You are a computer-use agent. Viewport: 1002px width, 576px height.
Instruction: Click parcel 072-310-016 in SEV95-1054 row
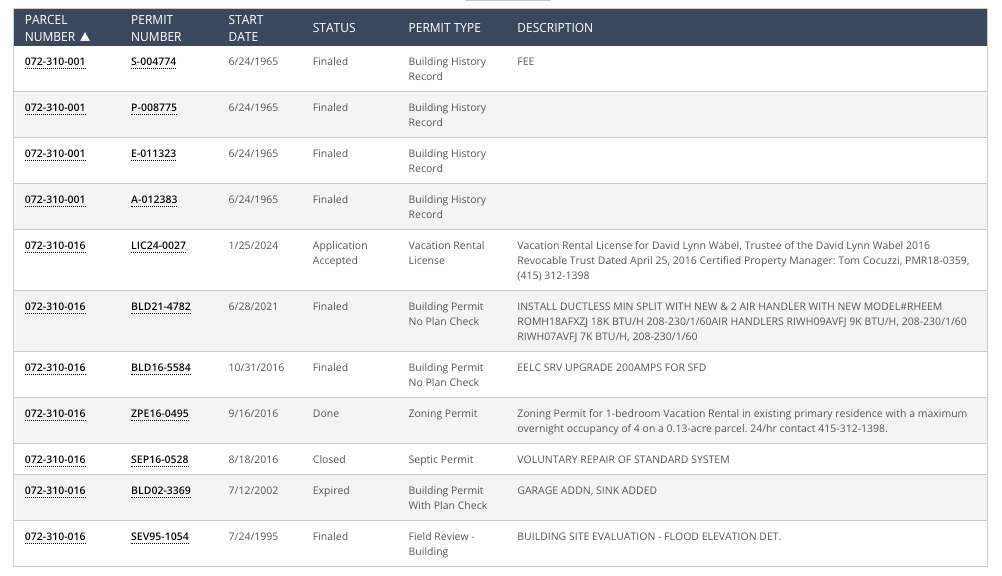click(x=55, y=536)
